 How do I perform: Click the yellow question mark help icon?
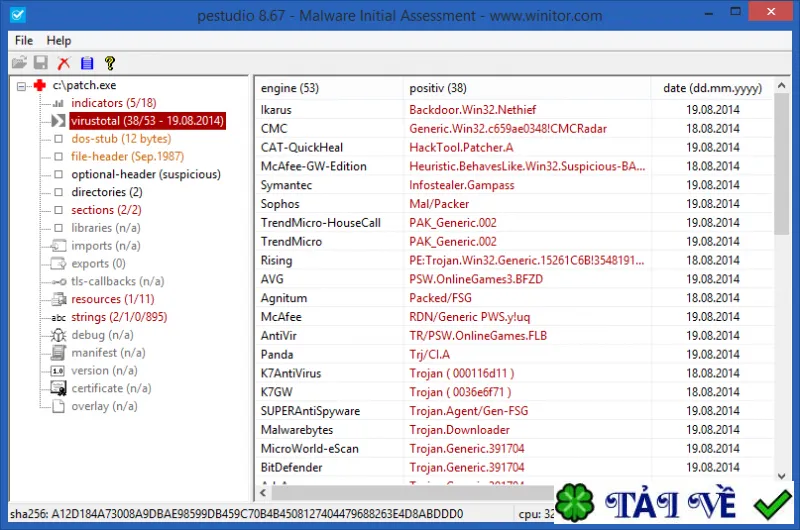pyautogui.click(x=110, y=63)
